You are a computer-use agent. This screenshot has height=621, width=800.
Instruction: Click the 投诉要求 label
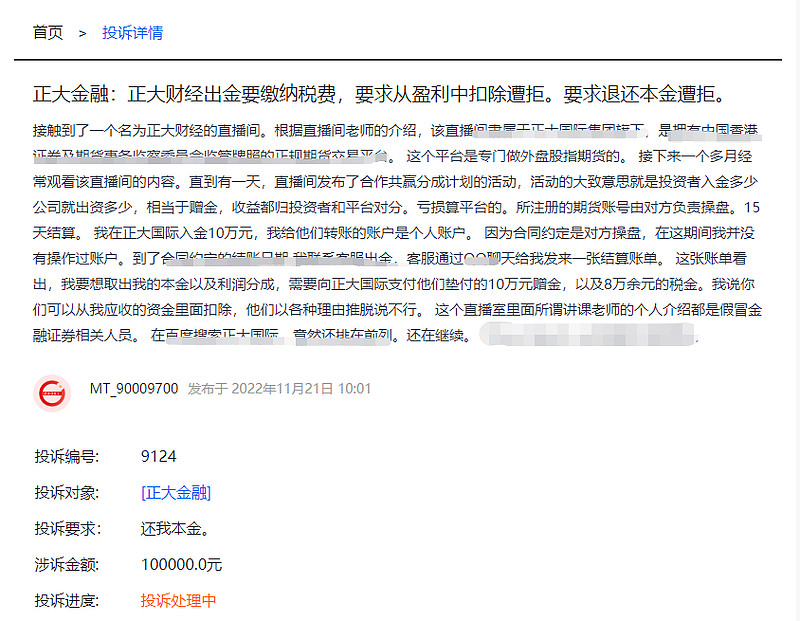coord(67,529)
